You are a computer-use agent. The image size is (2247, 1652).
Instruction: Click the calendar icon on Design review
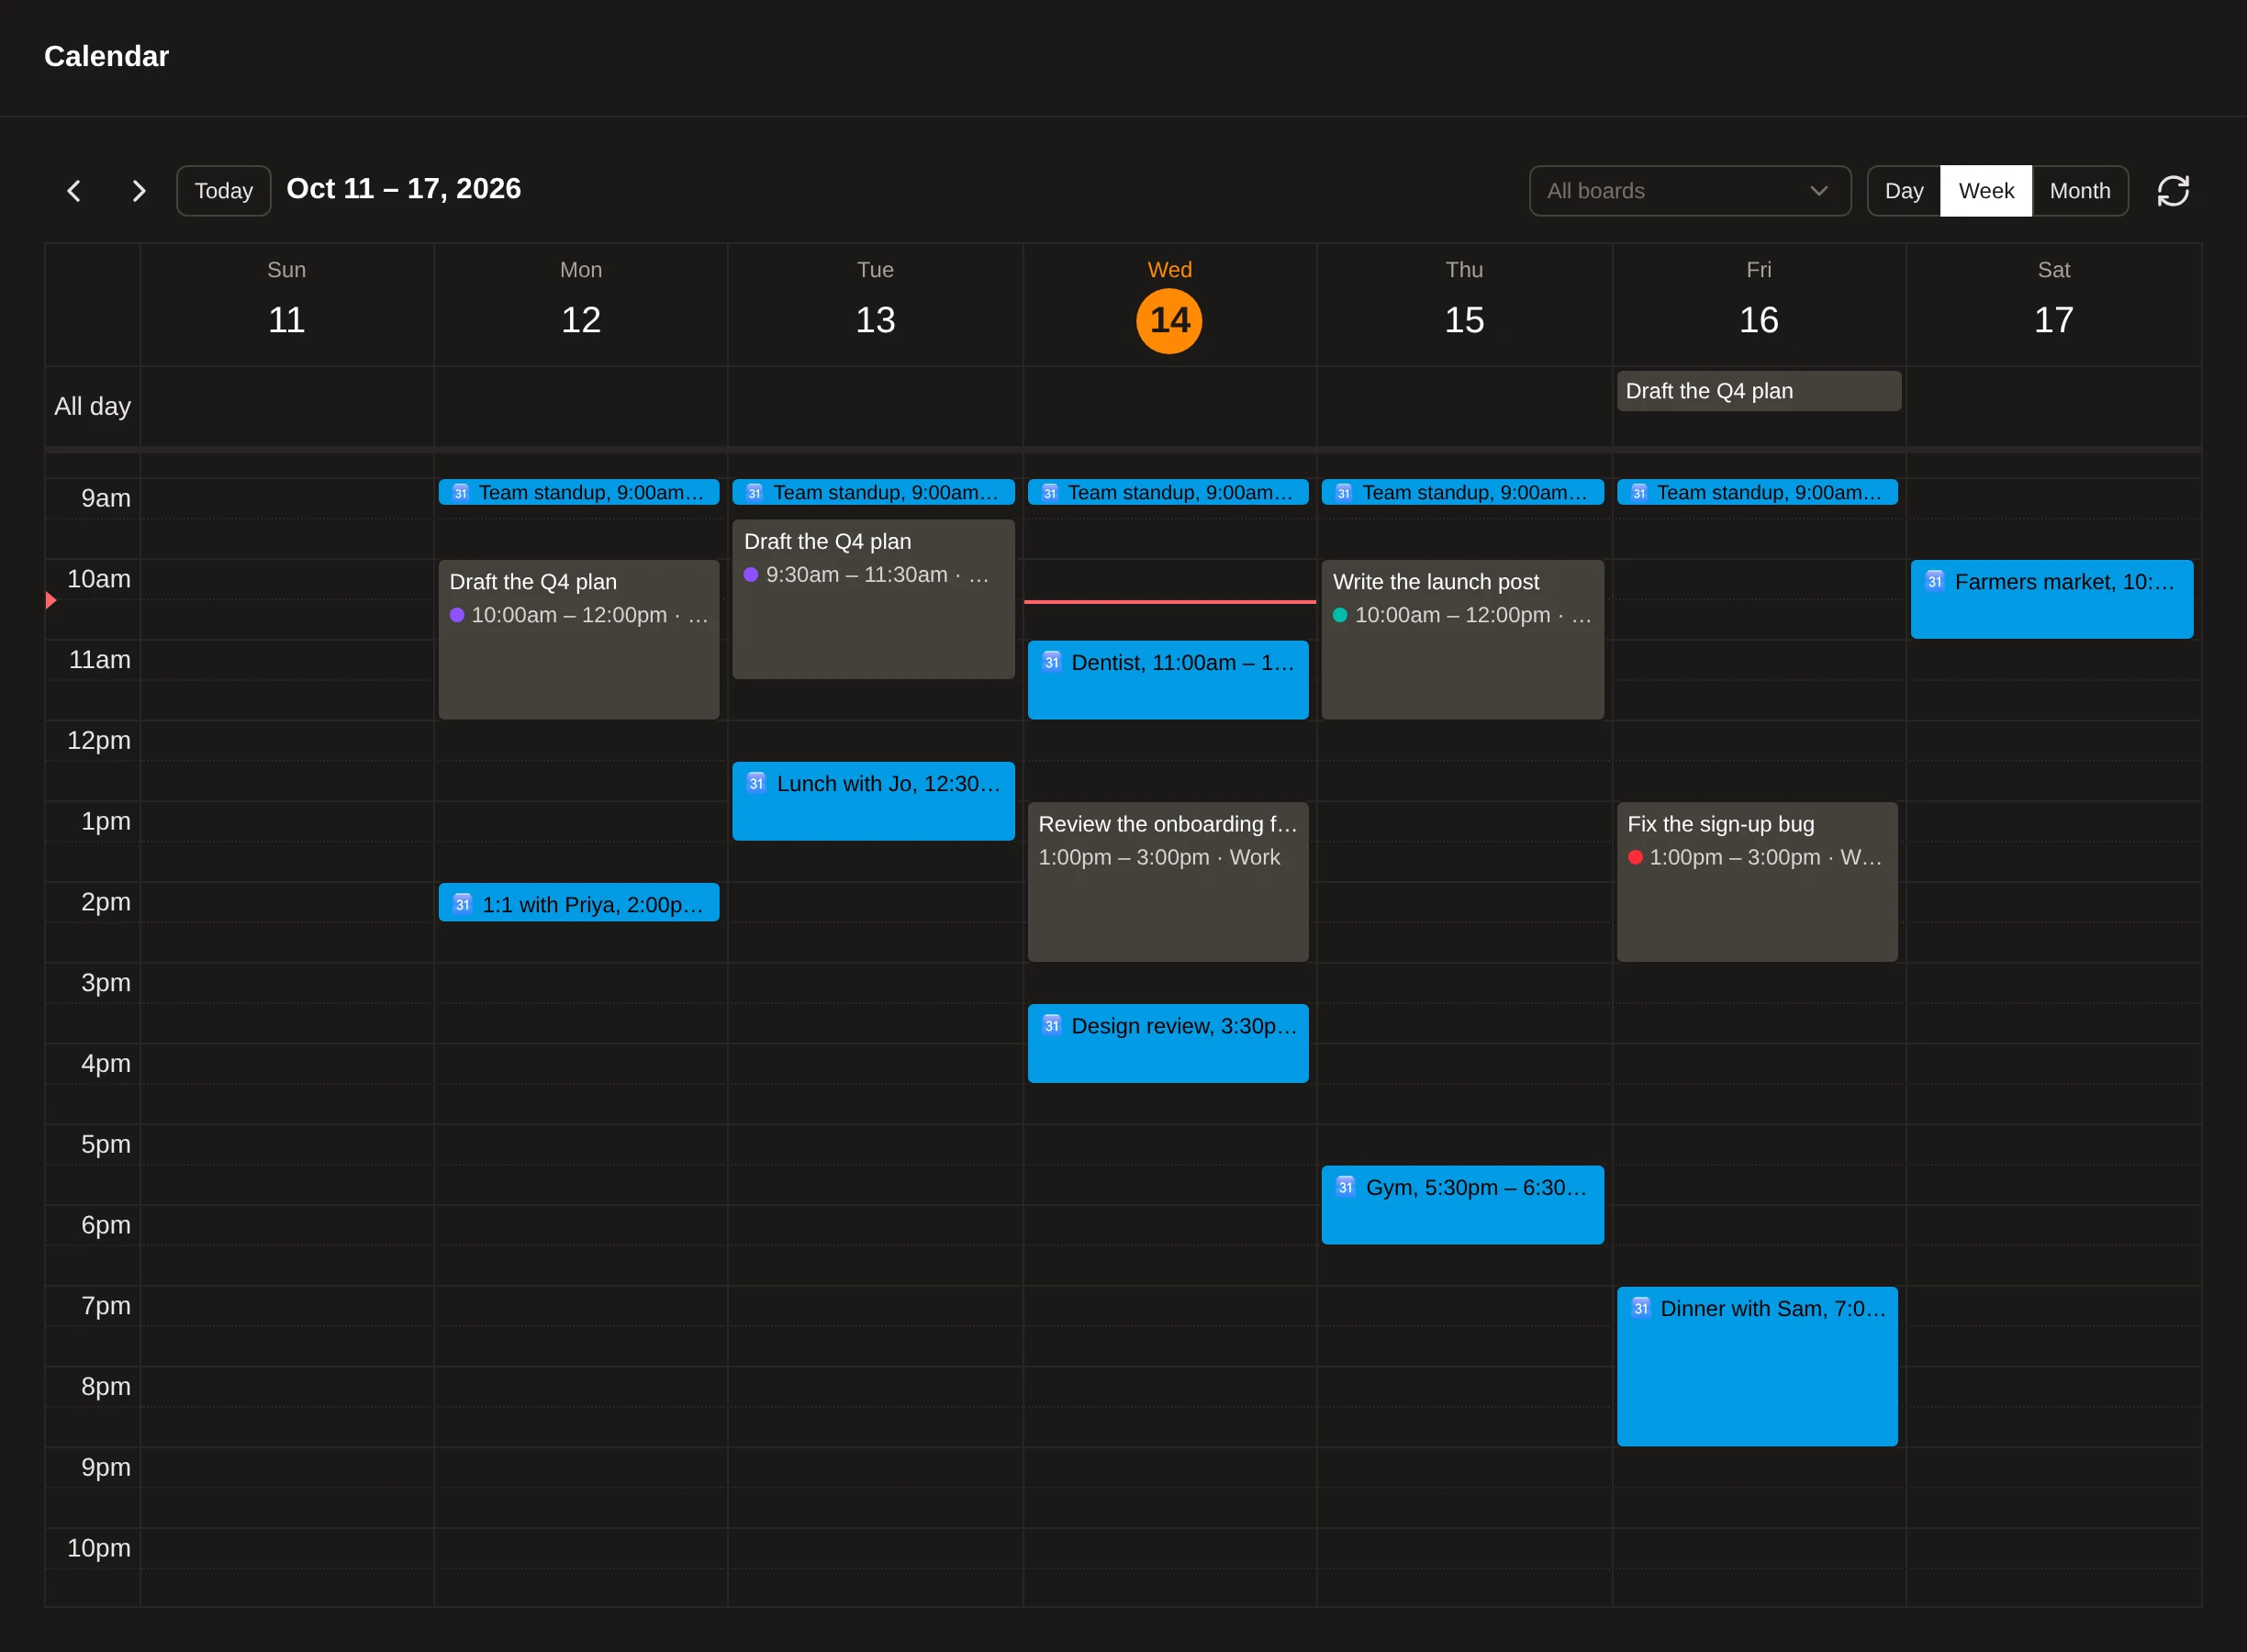click(1052, 1025)
